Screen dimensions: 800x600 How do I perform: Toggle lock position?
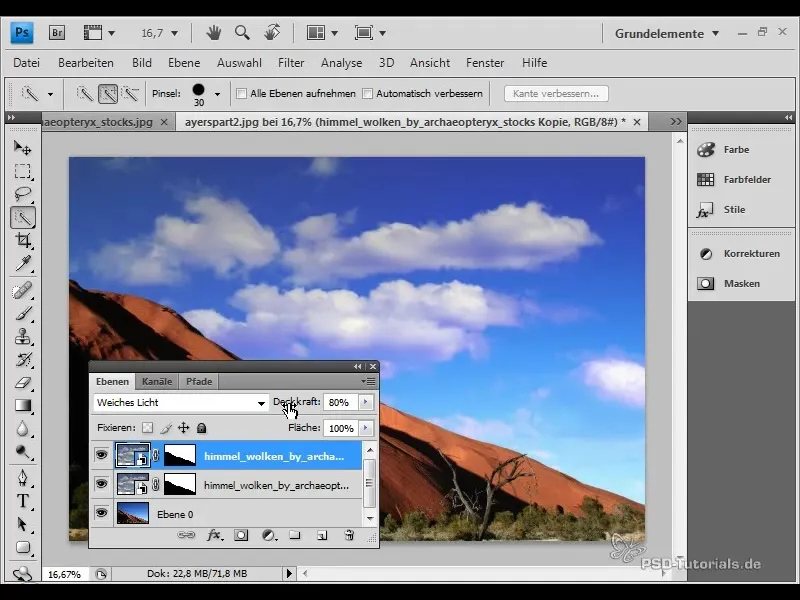coord(184,428)
